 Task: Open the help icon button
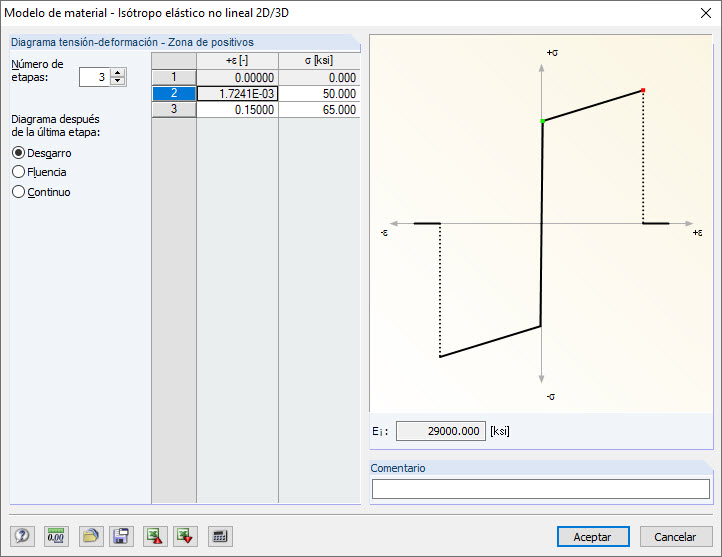coord(22,536)
